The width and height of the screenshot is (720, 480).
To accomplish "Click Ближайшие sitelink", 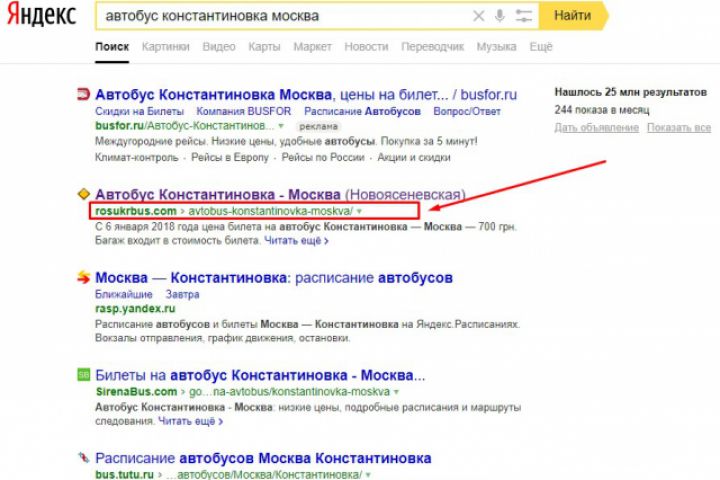I will (x=124, y=294).
